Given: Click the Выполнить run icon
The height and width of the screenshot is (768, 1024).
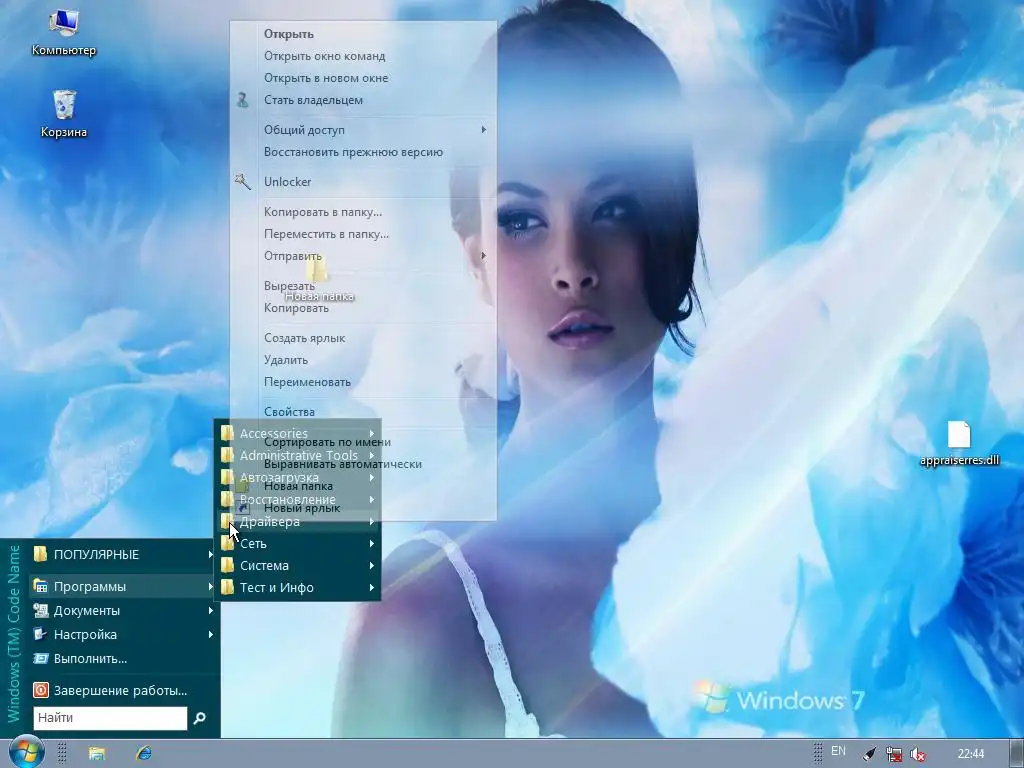Looking at the screenshot, I should (x=40, y=658).
